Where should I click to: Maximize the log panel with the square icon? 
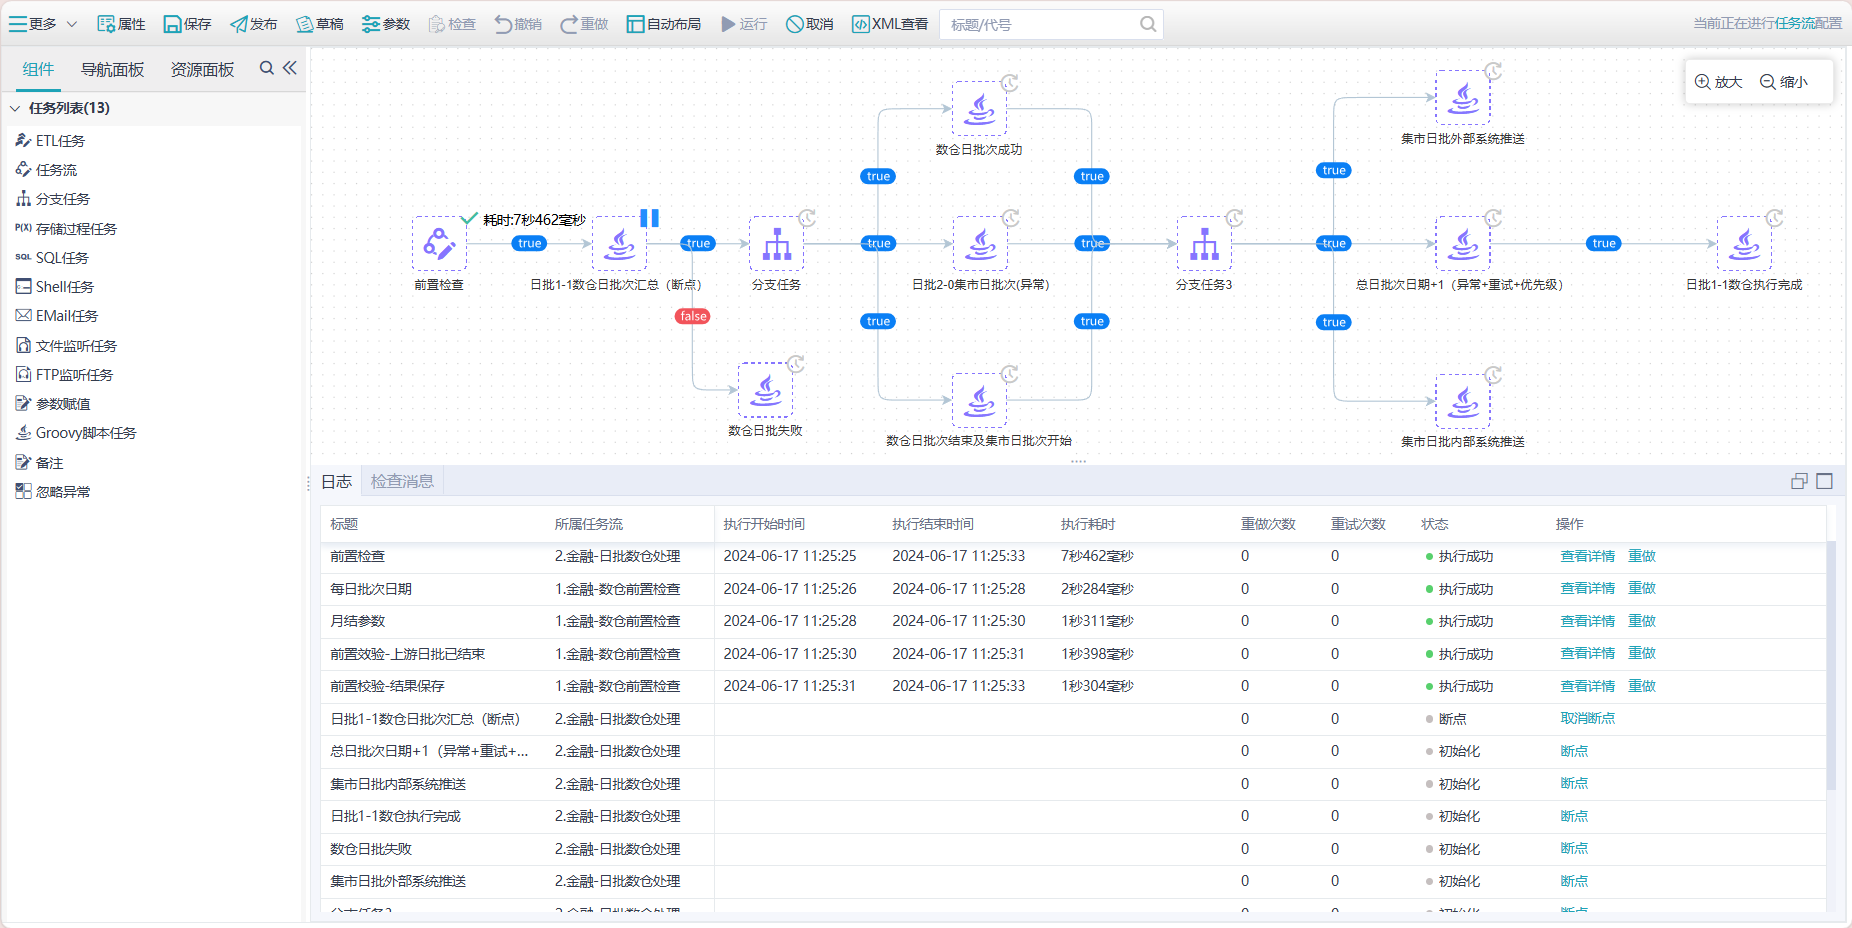pyautogui.click(x=1824, y=481)
